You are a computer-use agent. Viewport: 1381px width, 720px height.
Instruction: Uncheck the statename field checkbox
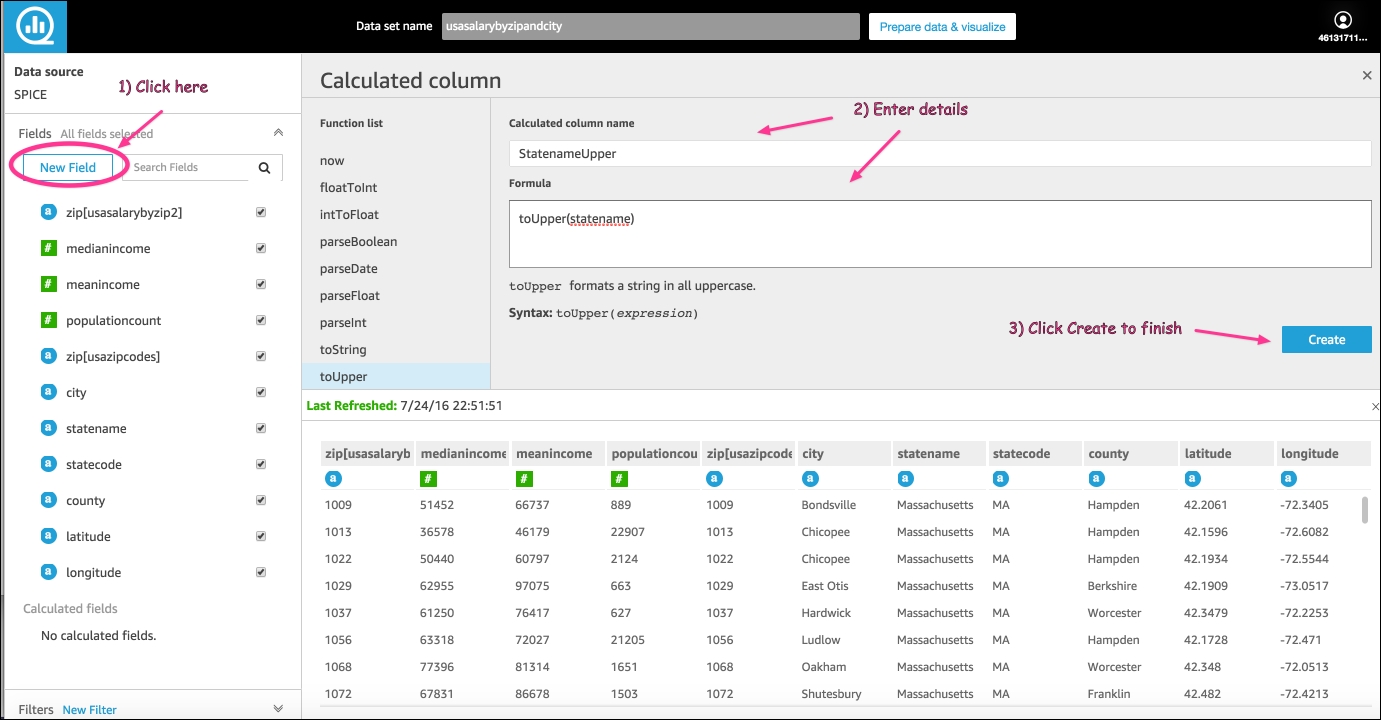coord(261,428)
